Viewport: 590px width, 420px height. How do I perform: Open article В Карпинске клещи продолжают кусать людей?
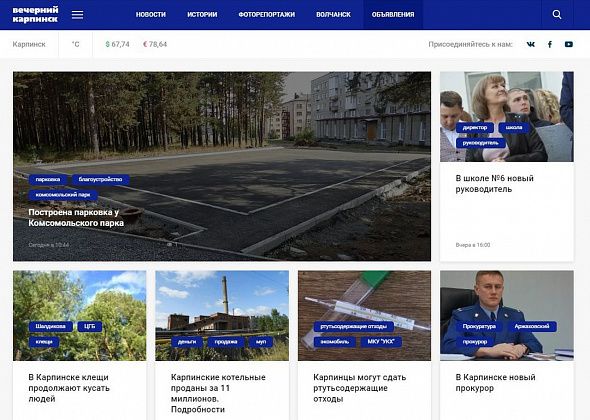tap(69, 388)
